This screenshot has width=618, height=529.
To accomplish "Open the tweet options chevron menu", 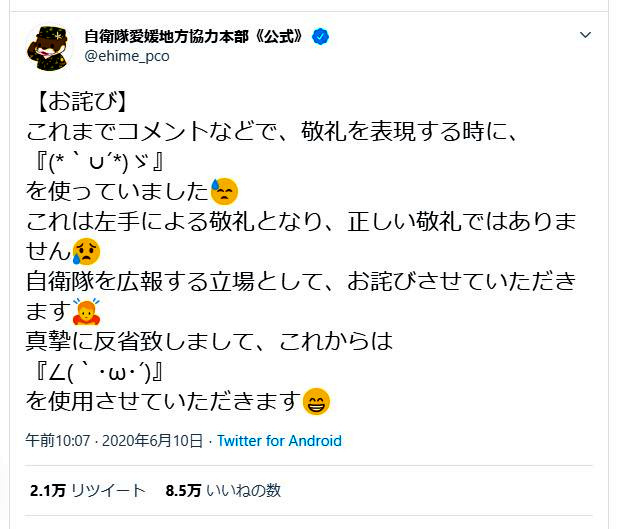I will [x=586, y=35].
